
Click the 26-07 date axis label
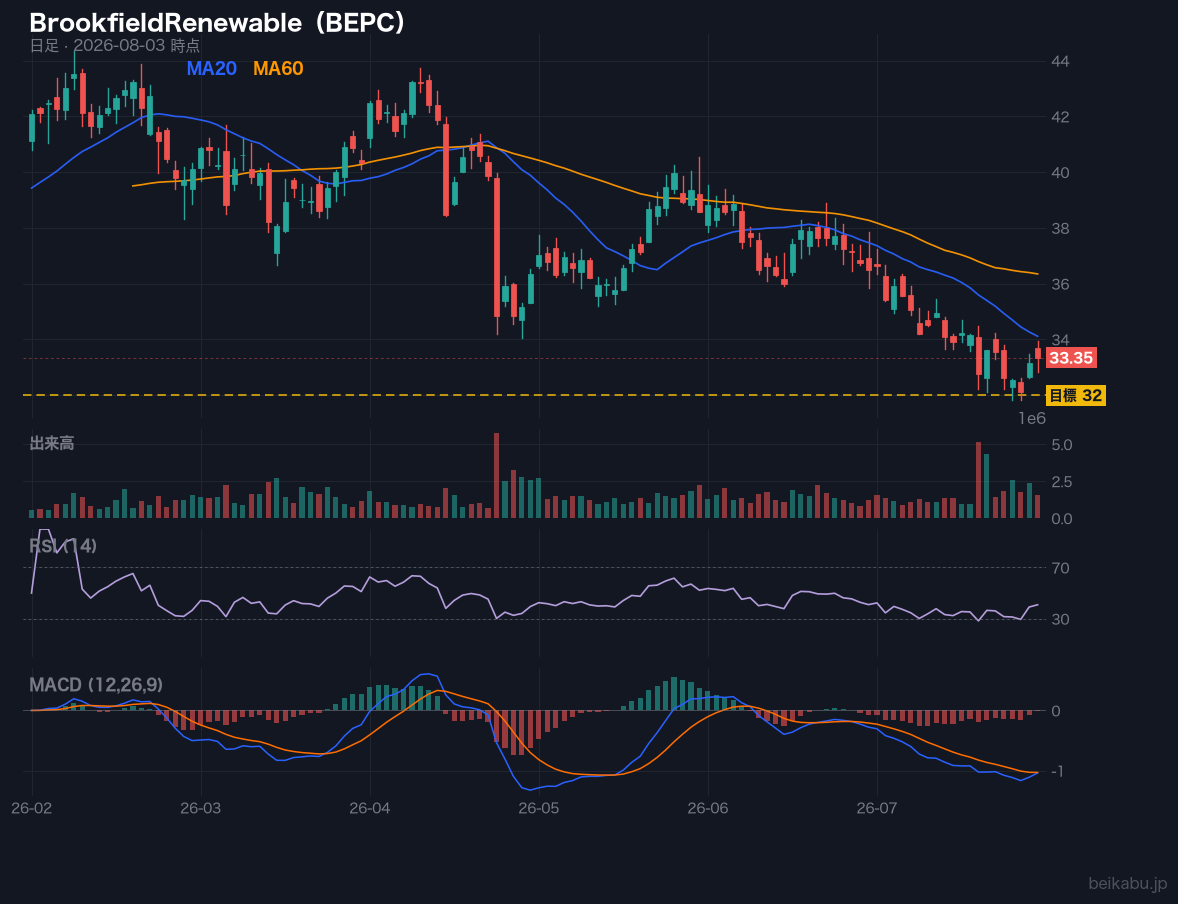[877, 809]
